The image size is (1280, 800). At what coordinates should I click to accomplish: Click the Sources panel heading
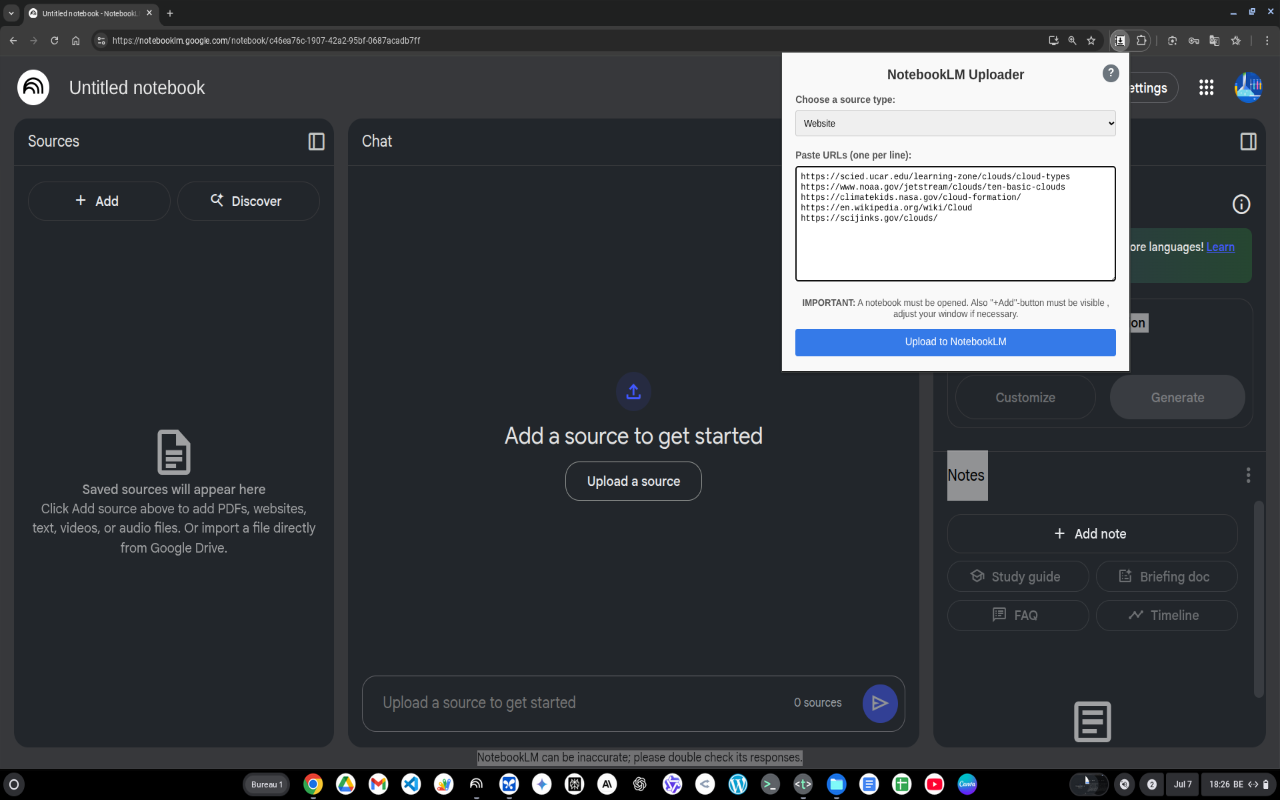53,142
